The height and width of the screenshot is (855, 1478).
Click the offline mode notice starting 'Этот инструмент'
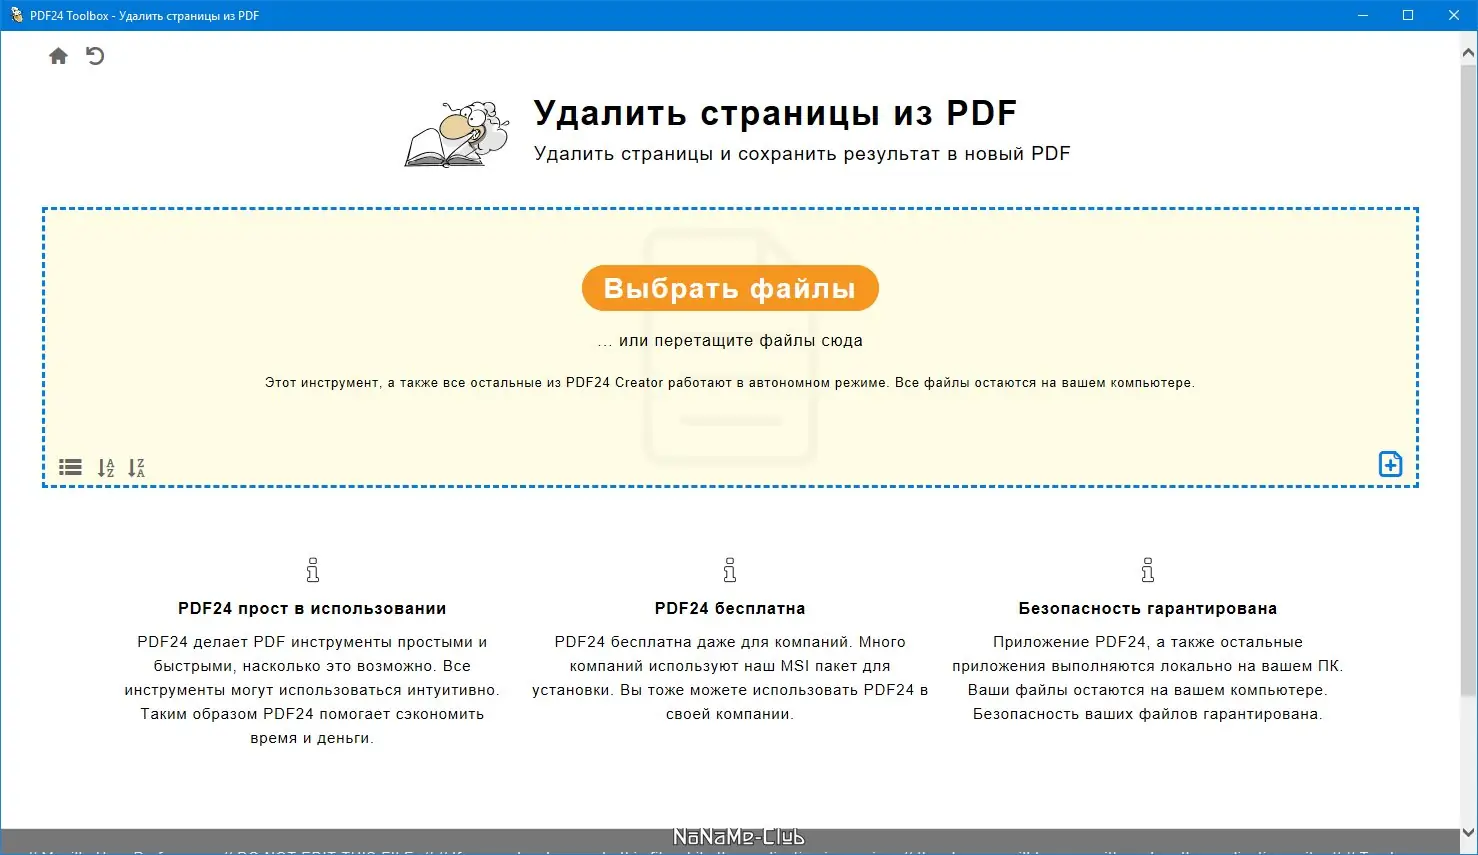(x=730, y=382)
